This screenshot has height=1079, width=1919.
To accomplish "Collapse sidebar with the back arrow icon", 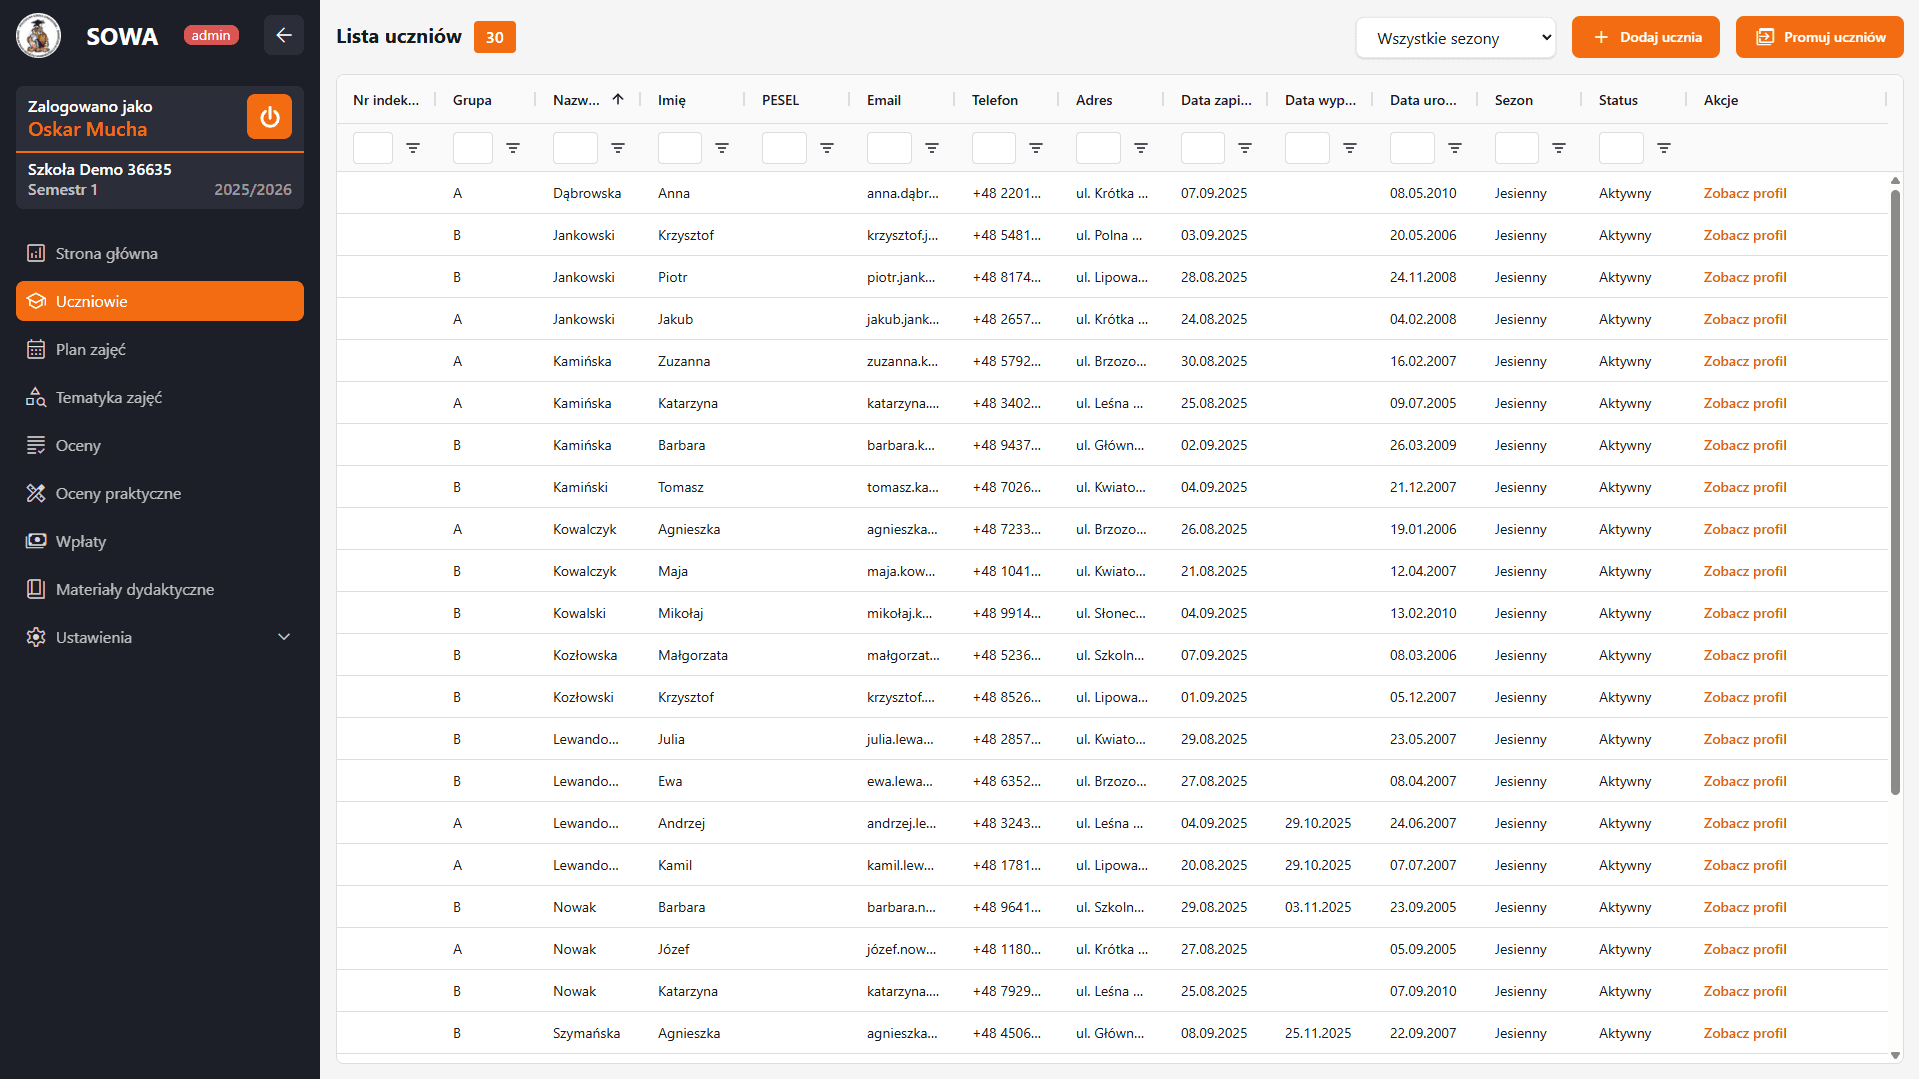I will point(284,36).
